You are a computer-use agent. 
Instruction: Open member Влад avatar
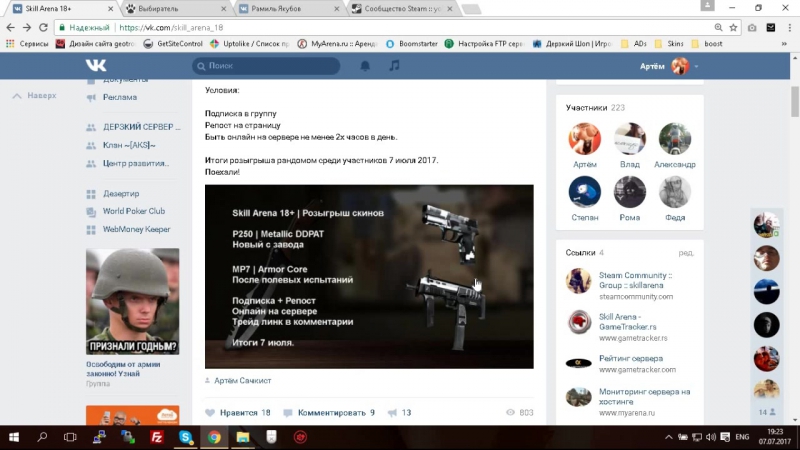(x=630, y=138)
